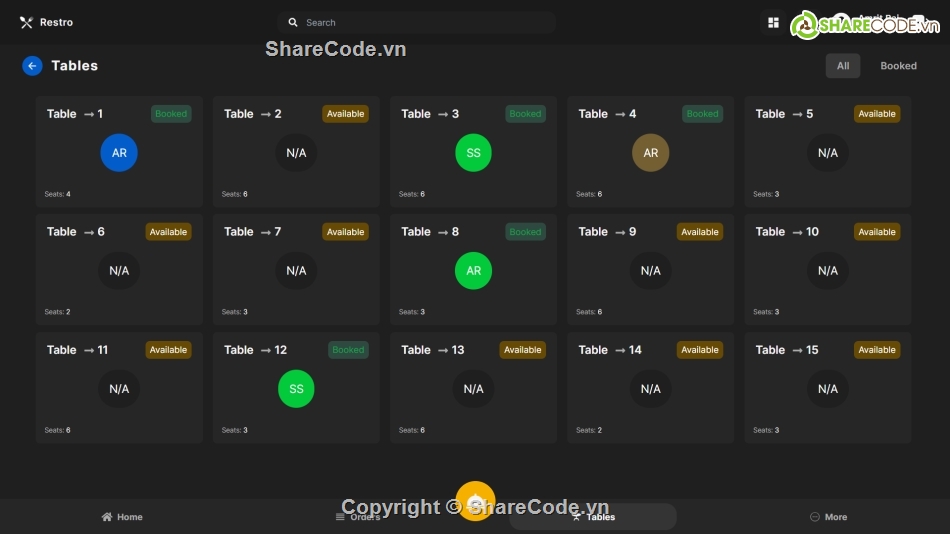Open the More menu
The width and height of the screenshot is (950, 534).
(828, 517)
